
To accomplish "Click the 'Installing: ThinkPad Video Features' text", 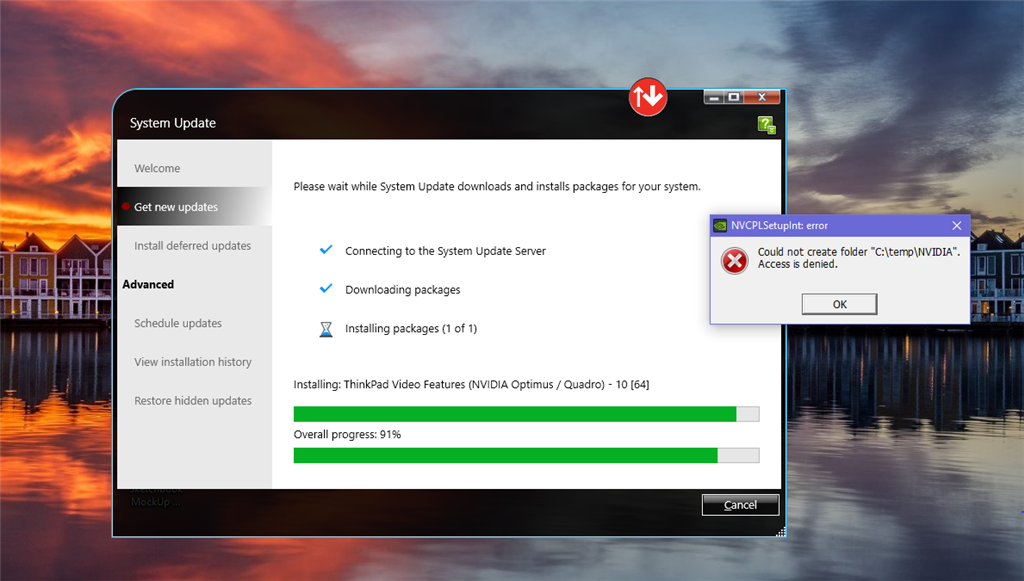I will (x=471, y=385).
